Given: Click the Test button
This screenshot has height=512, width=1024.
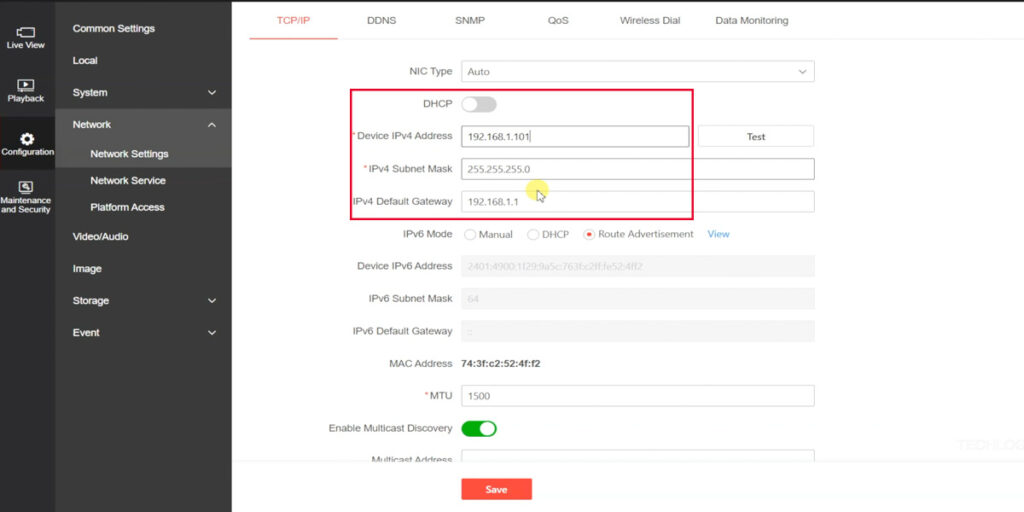Looking at the screenshot, I should [755, 137].
